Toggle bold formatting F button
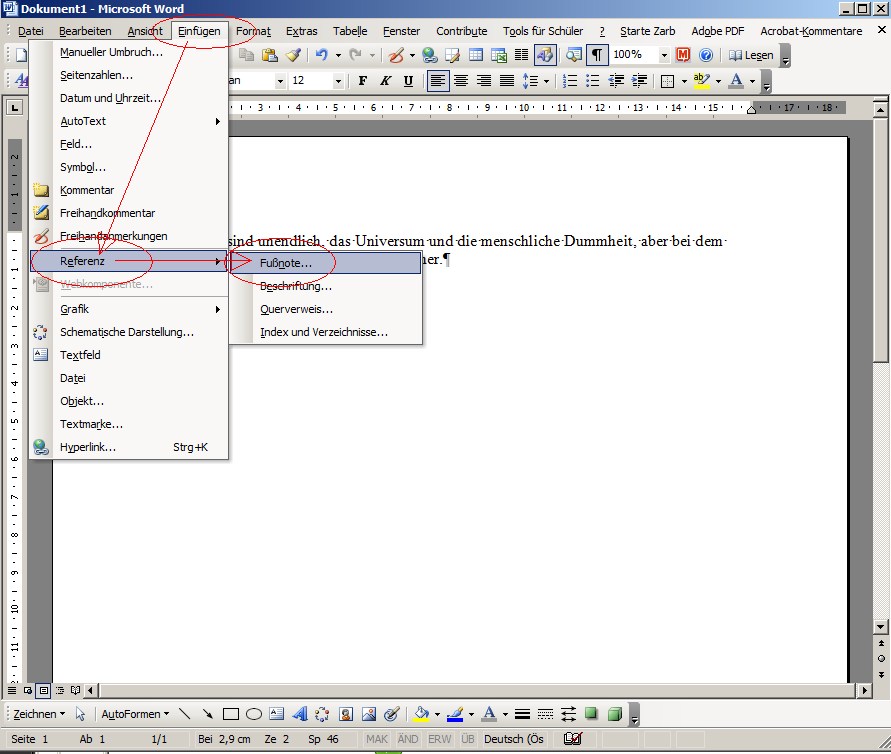Image resolution: width=891 pixels, height=754 pixels. pyautogui.click(x=363, y=81)
